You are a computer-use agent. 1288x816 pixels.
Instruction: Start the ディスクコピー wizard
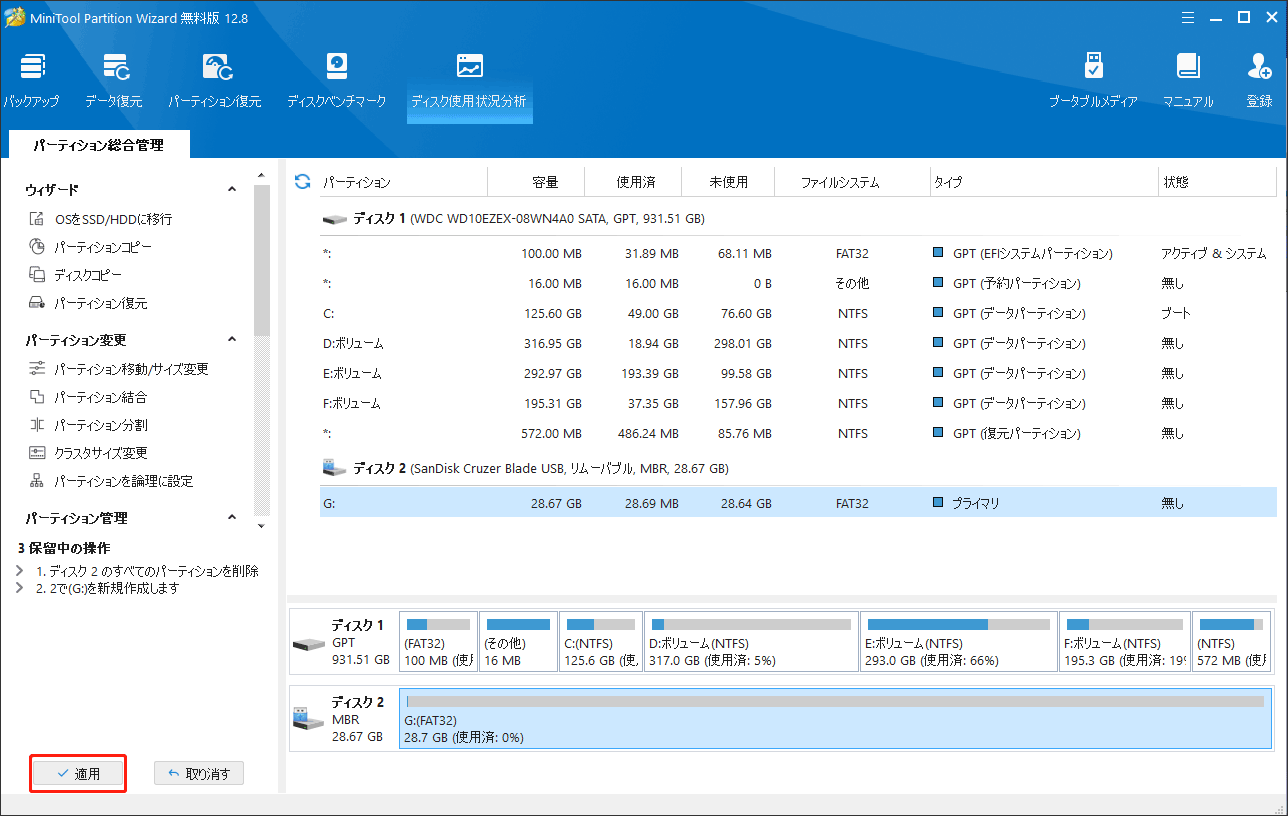pyautogui.click(x=75, y=275)
